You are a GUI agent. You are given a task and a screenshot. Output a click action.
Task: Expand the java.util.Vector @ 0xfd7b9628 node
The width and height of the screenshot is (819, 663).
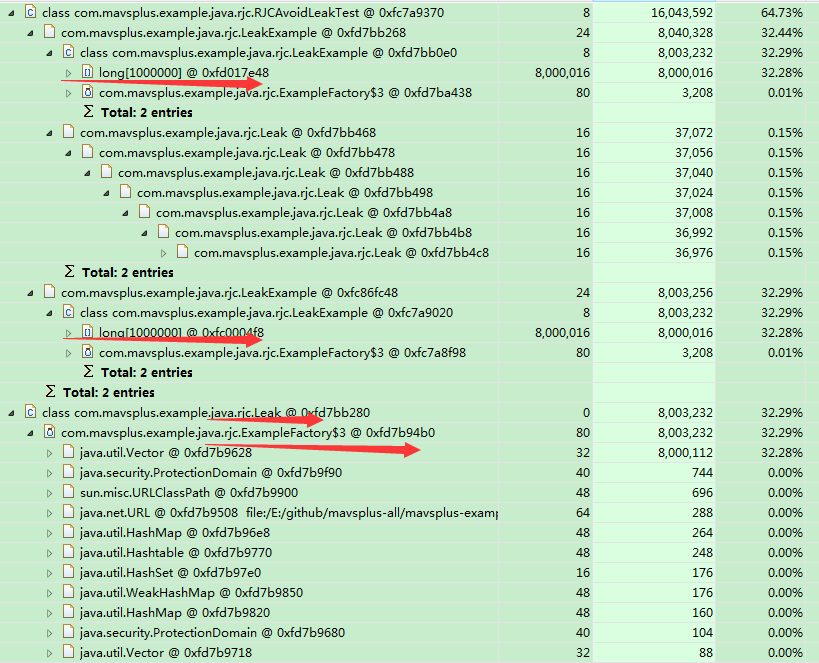point(50,453)
